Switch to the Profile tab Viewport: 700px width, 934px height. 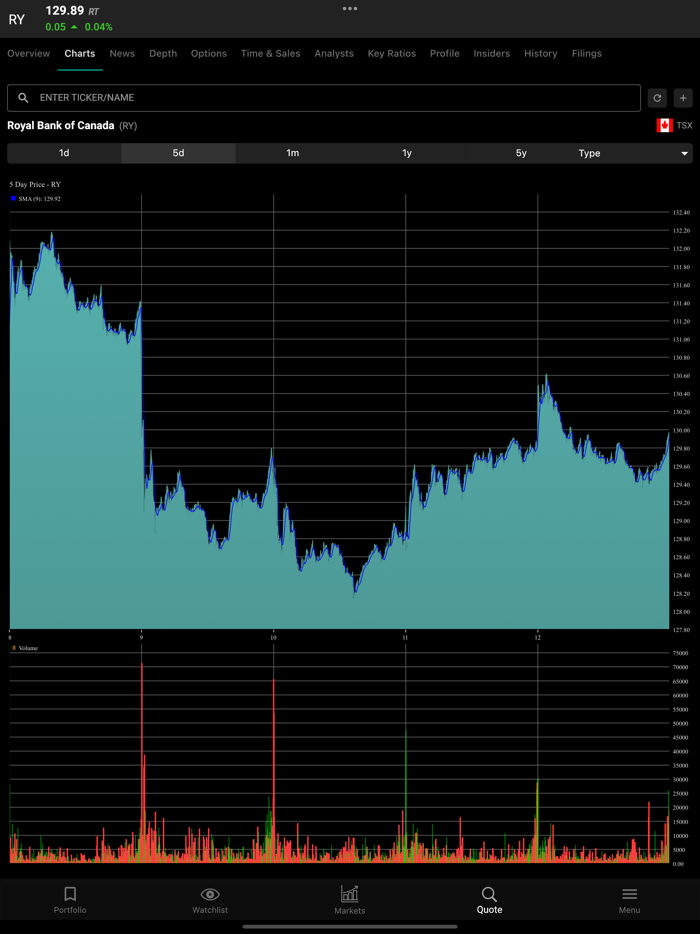pos(444,54)
